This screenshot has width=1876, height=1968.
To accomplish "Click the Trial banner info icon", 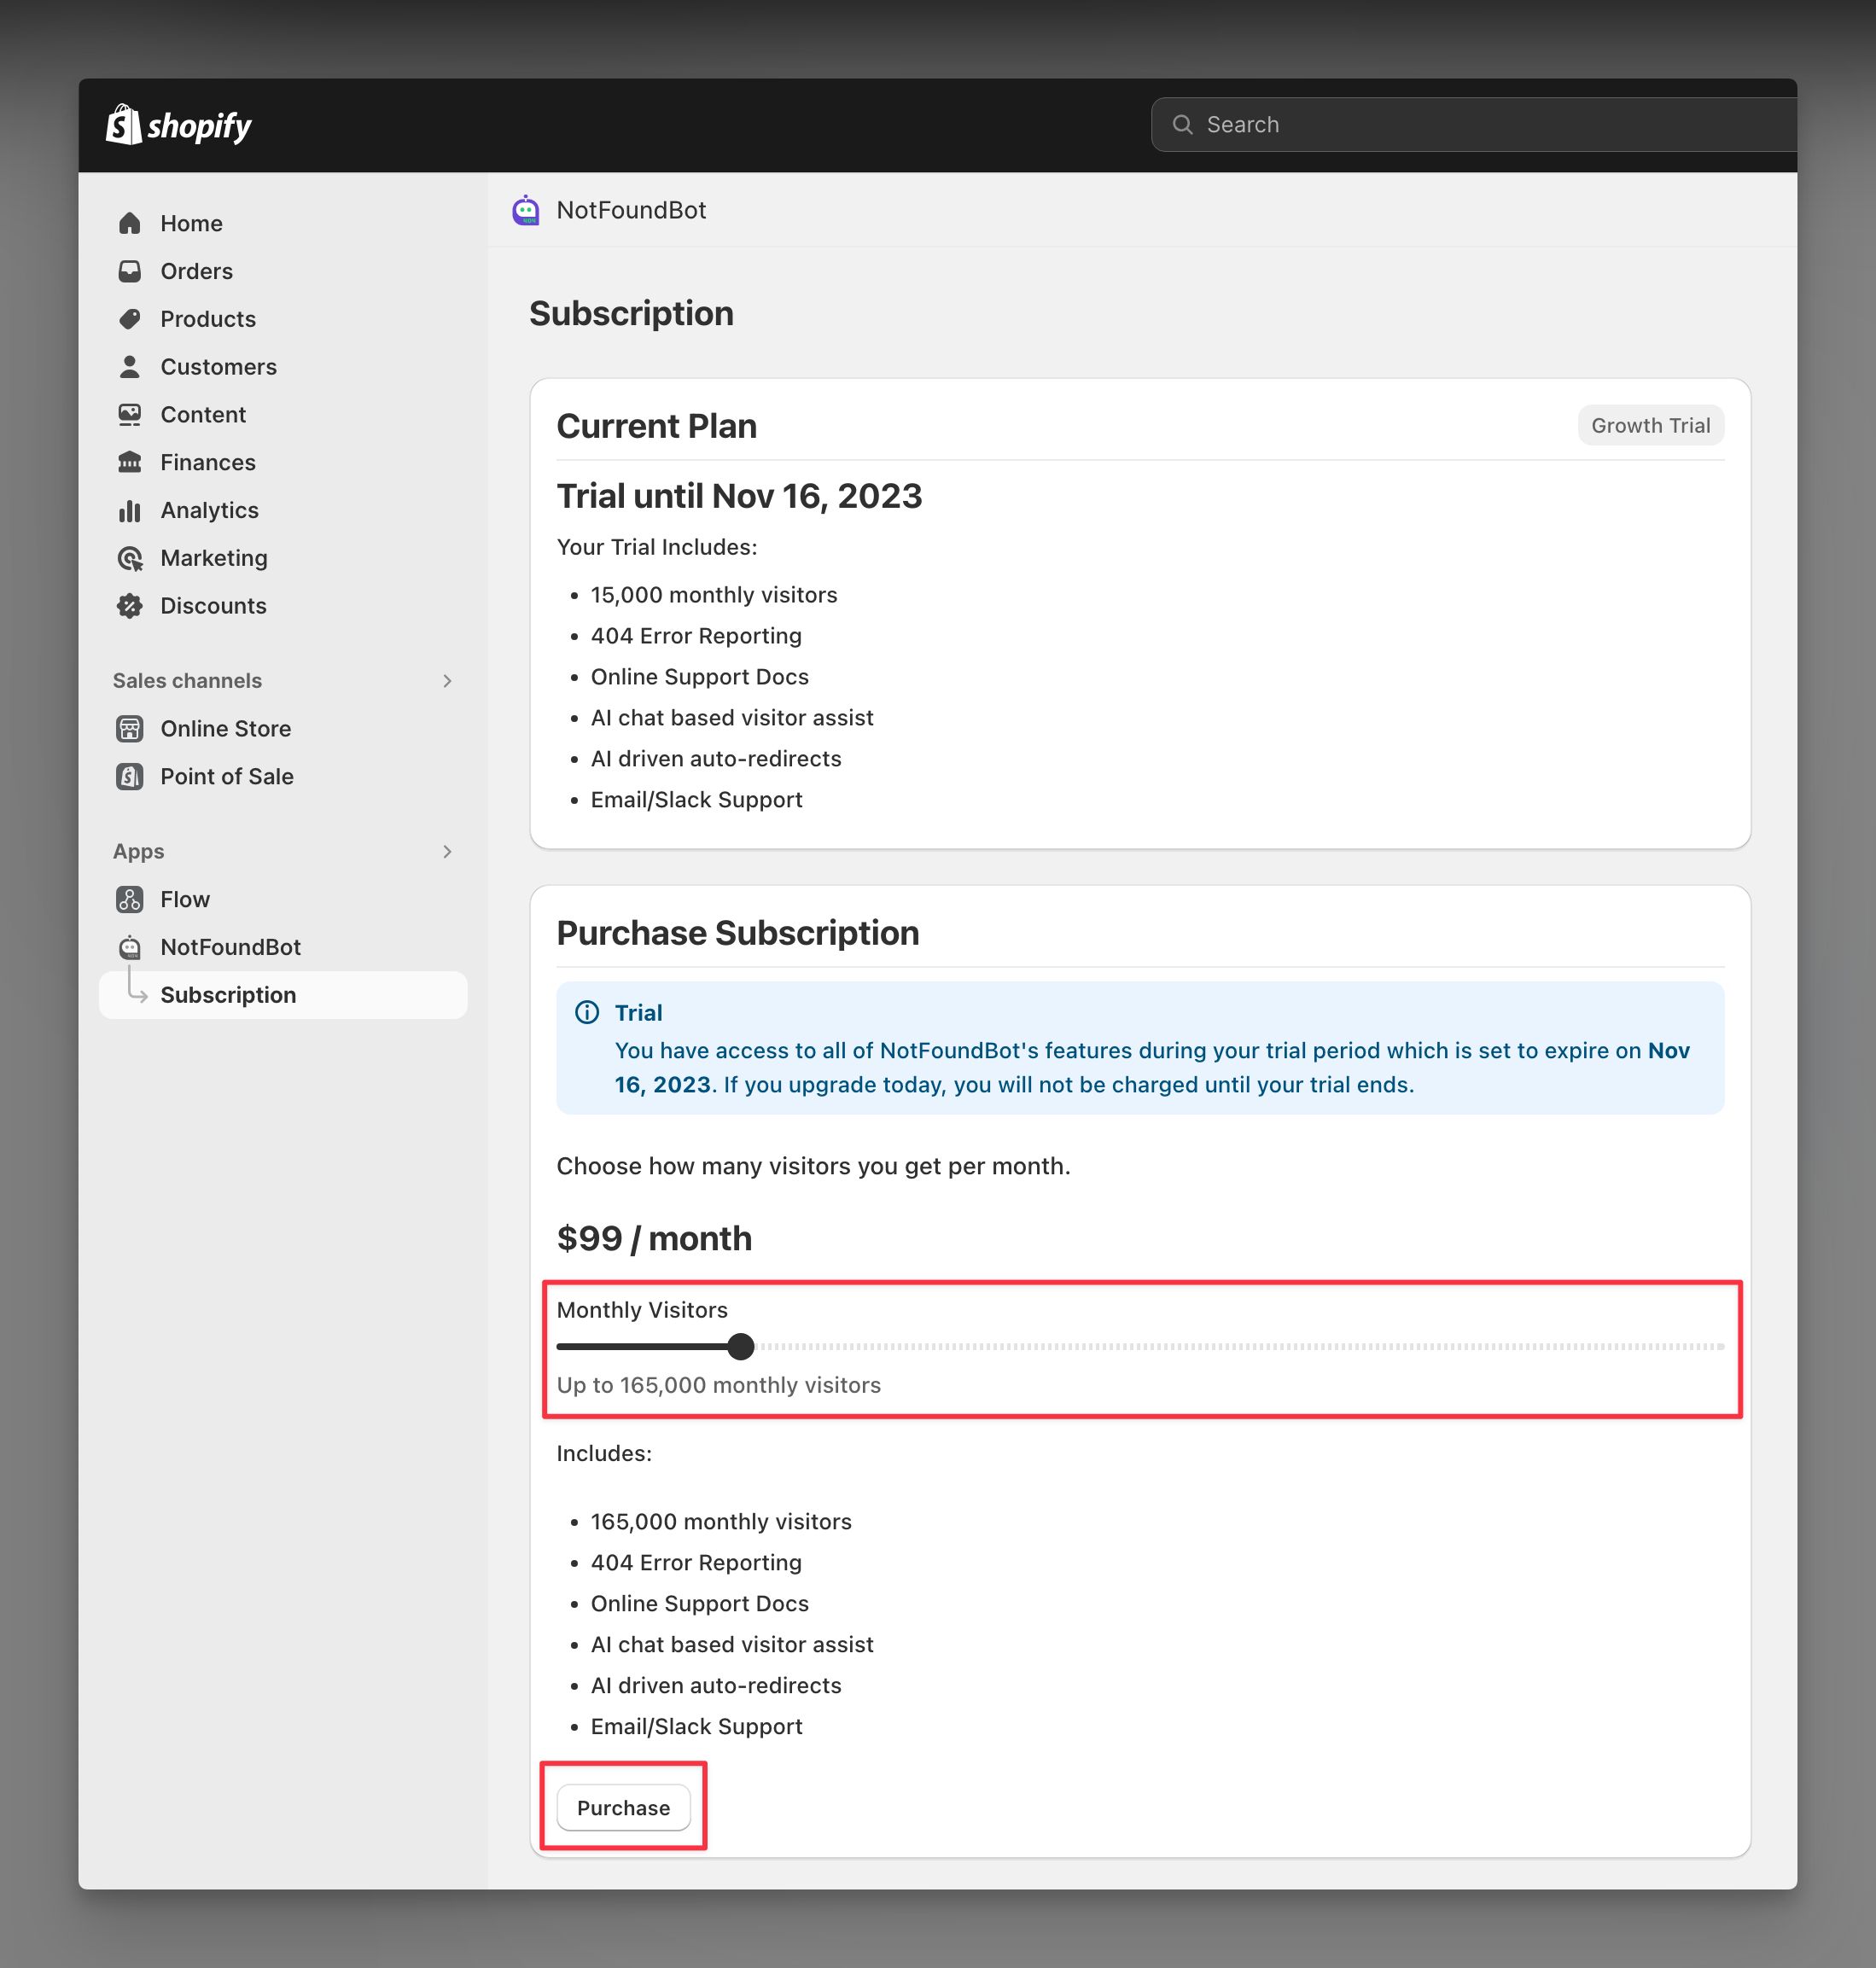I will 588,1013.
